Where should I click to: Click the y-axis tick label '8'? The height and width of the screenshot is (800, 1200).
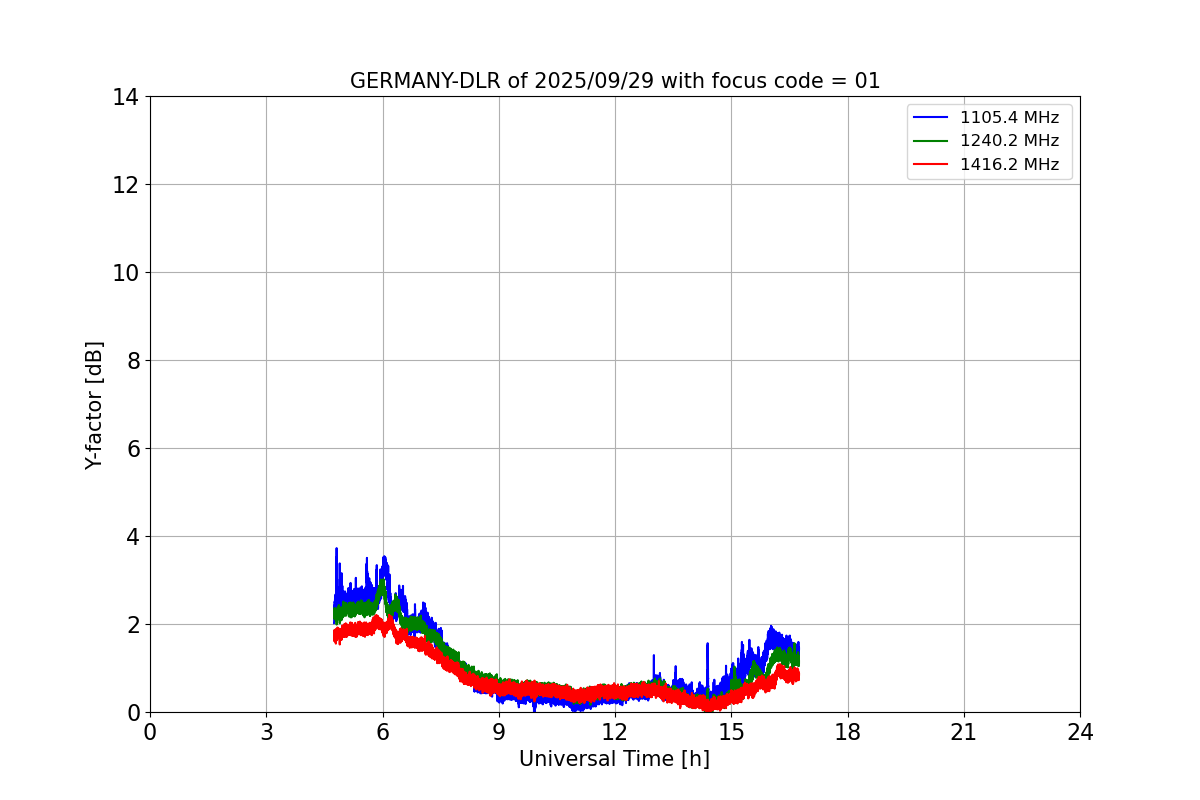point(133,361)
